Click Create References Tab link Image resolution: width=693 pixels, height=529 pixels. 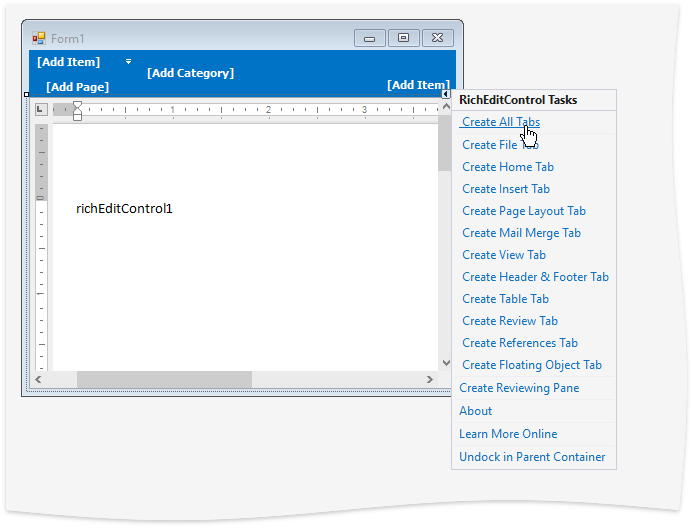(x=520, y=343)
